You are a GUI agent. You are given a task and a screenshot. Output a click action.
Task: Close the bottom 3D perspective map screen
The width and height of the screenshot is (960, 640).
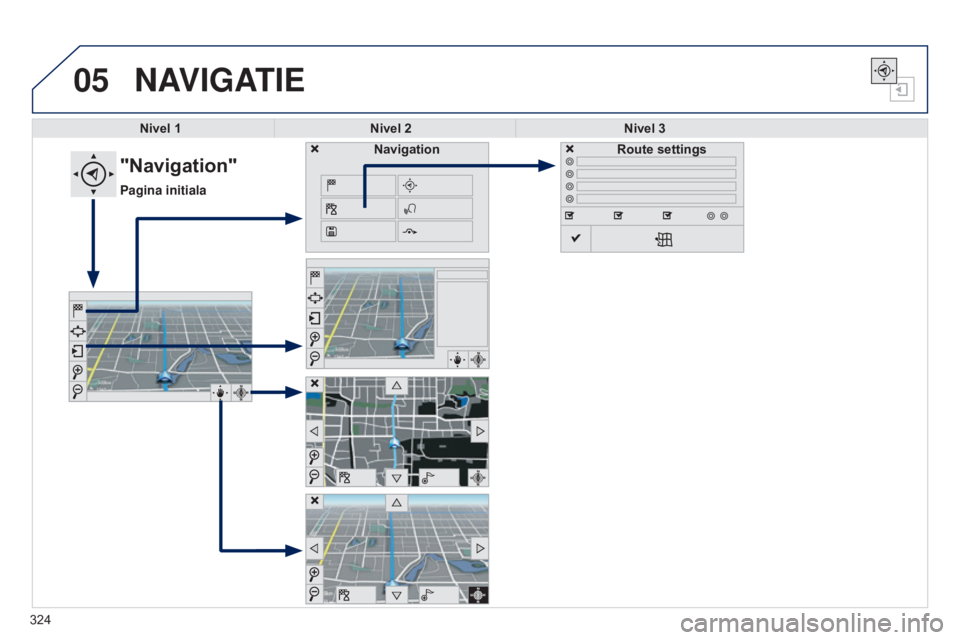(x=315, y=500)
